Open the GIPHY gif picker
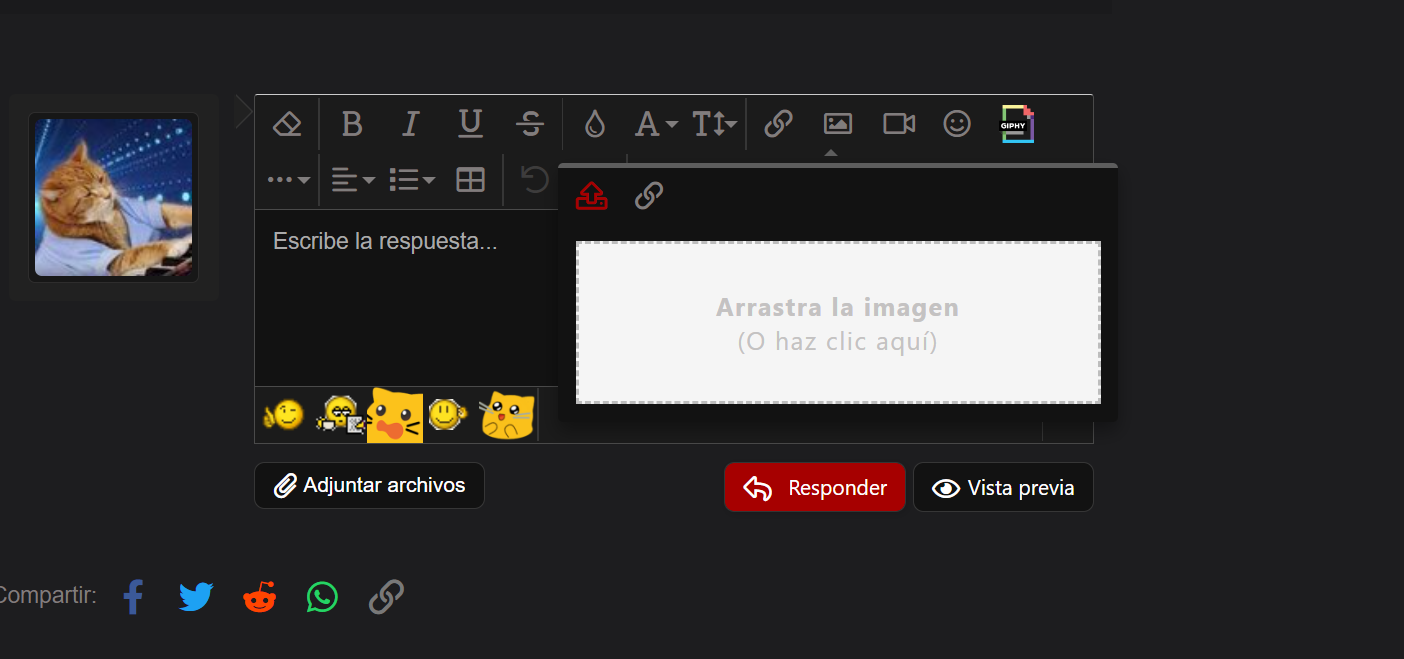 [x=1018, y=124]
